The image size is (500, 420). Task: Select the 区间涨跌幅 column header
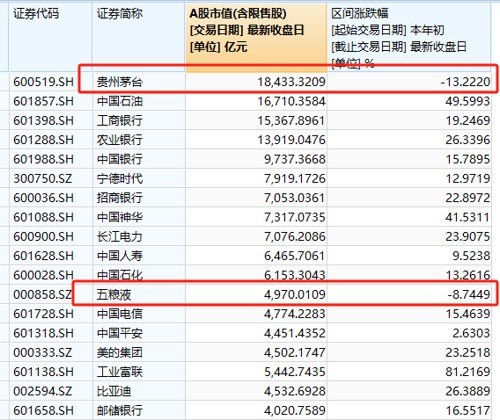tap(409, 37)
